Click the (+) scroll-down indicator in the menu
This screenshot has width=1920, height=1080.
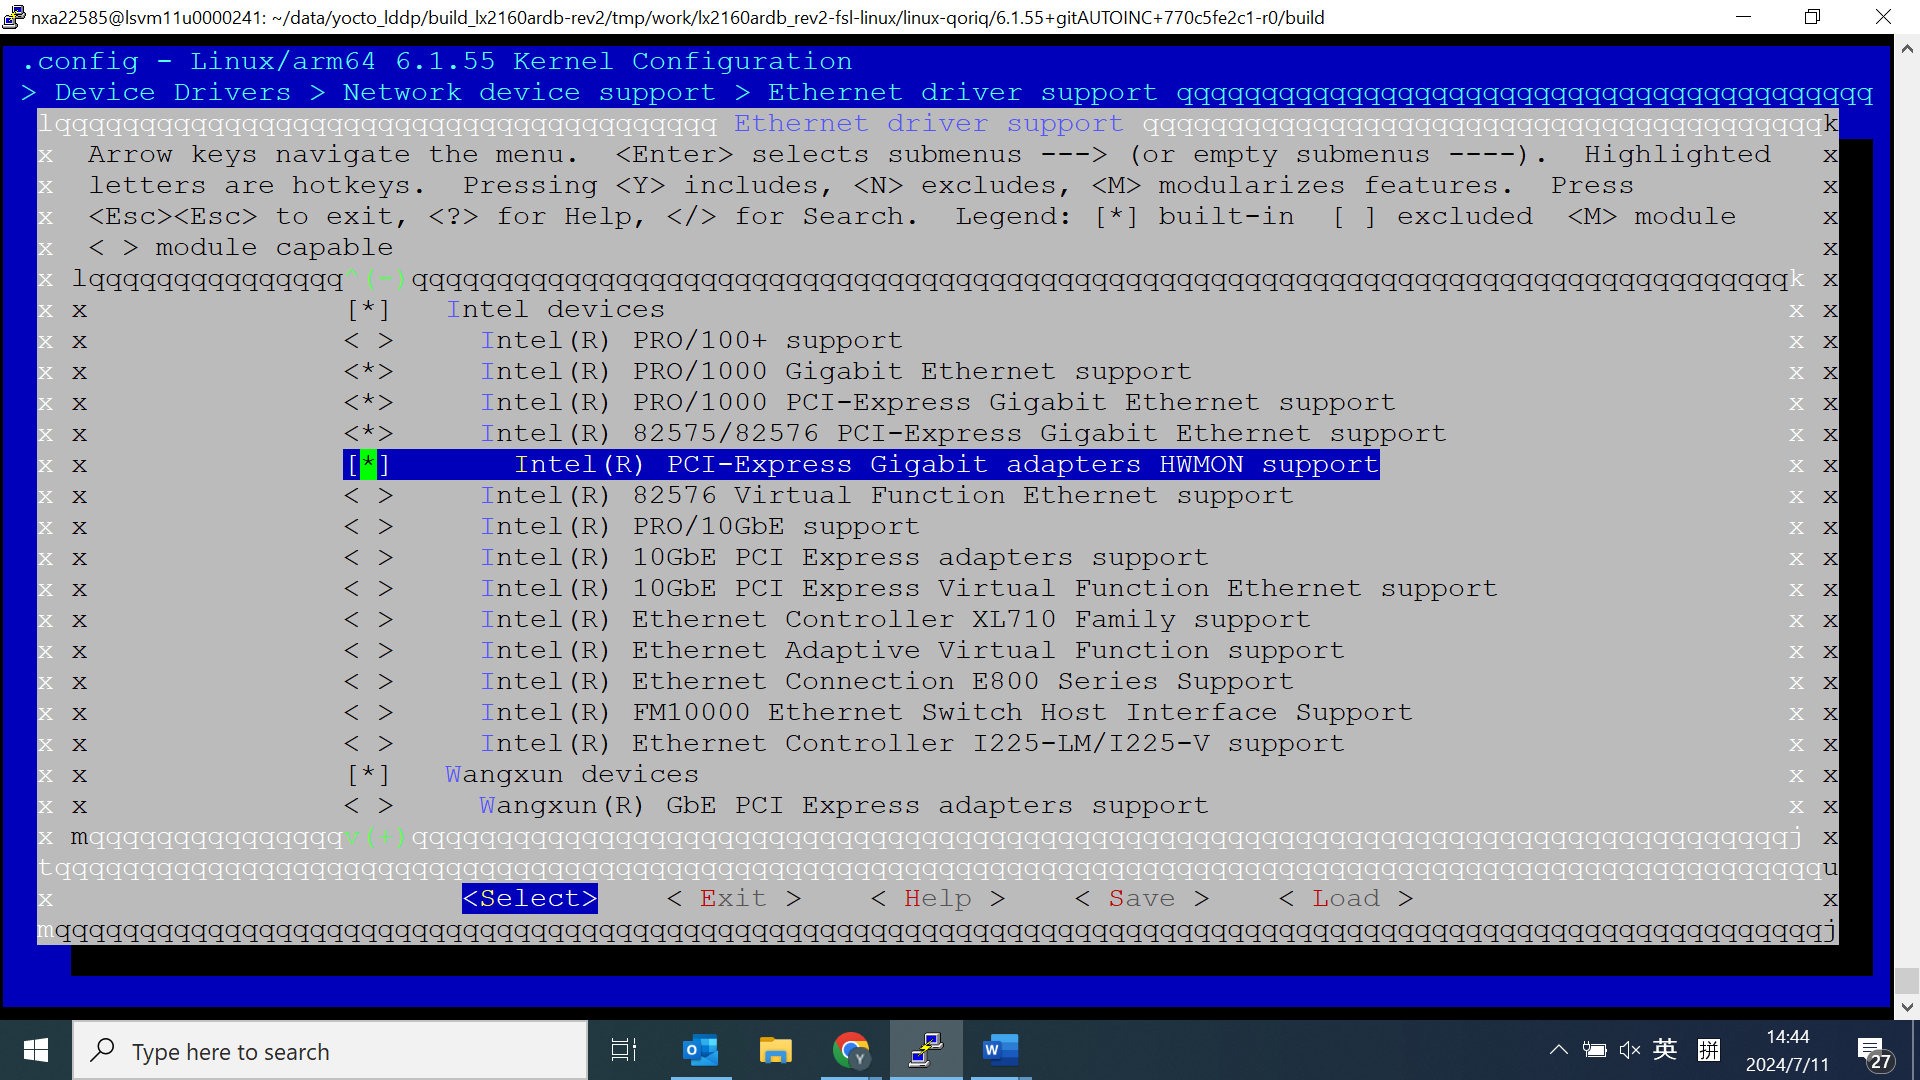coord(385,837)
